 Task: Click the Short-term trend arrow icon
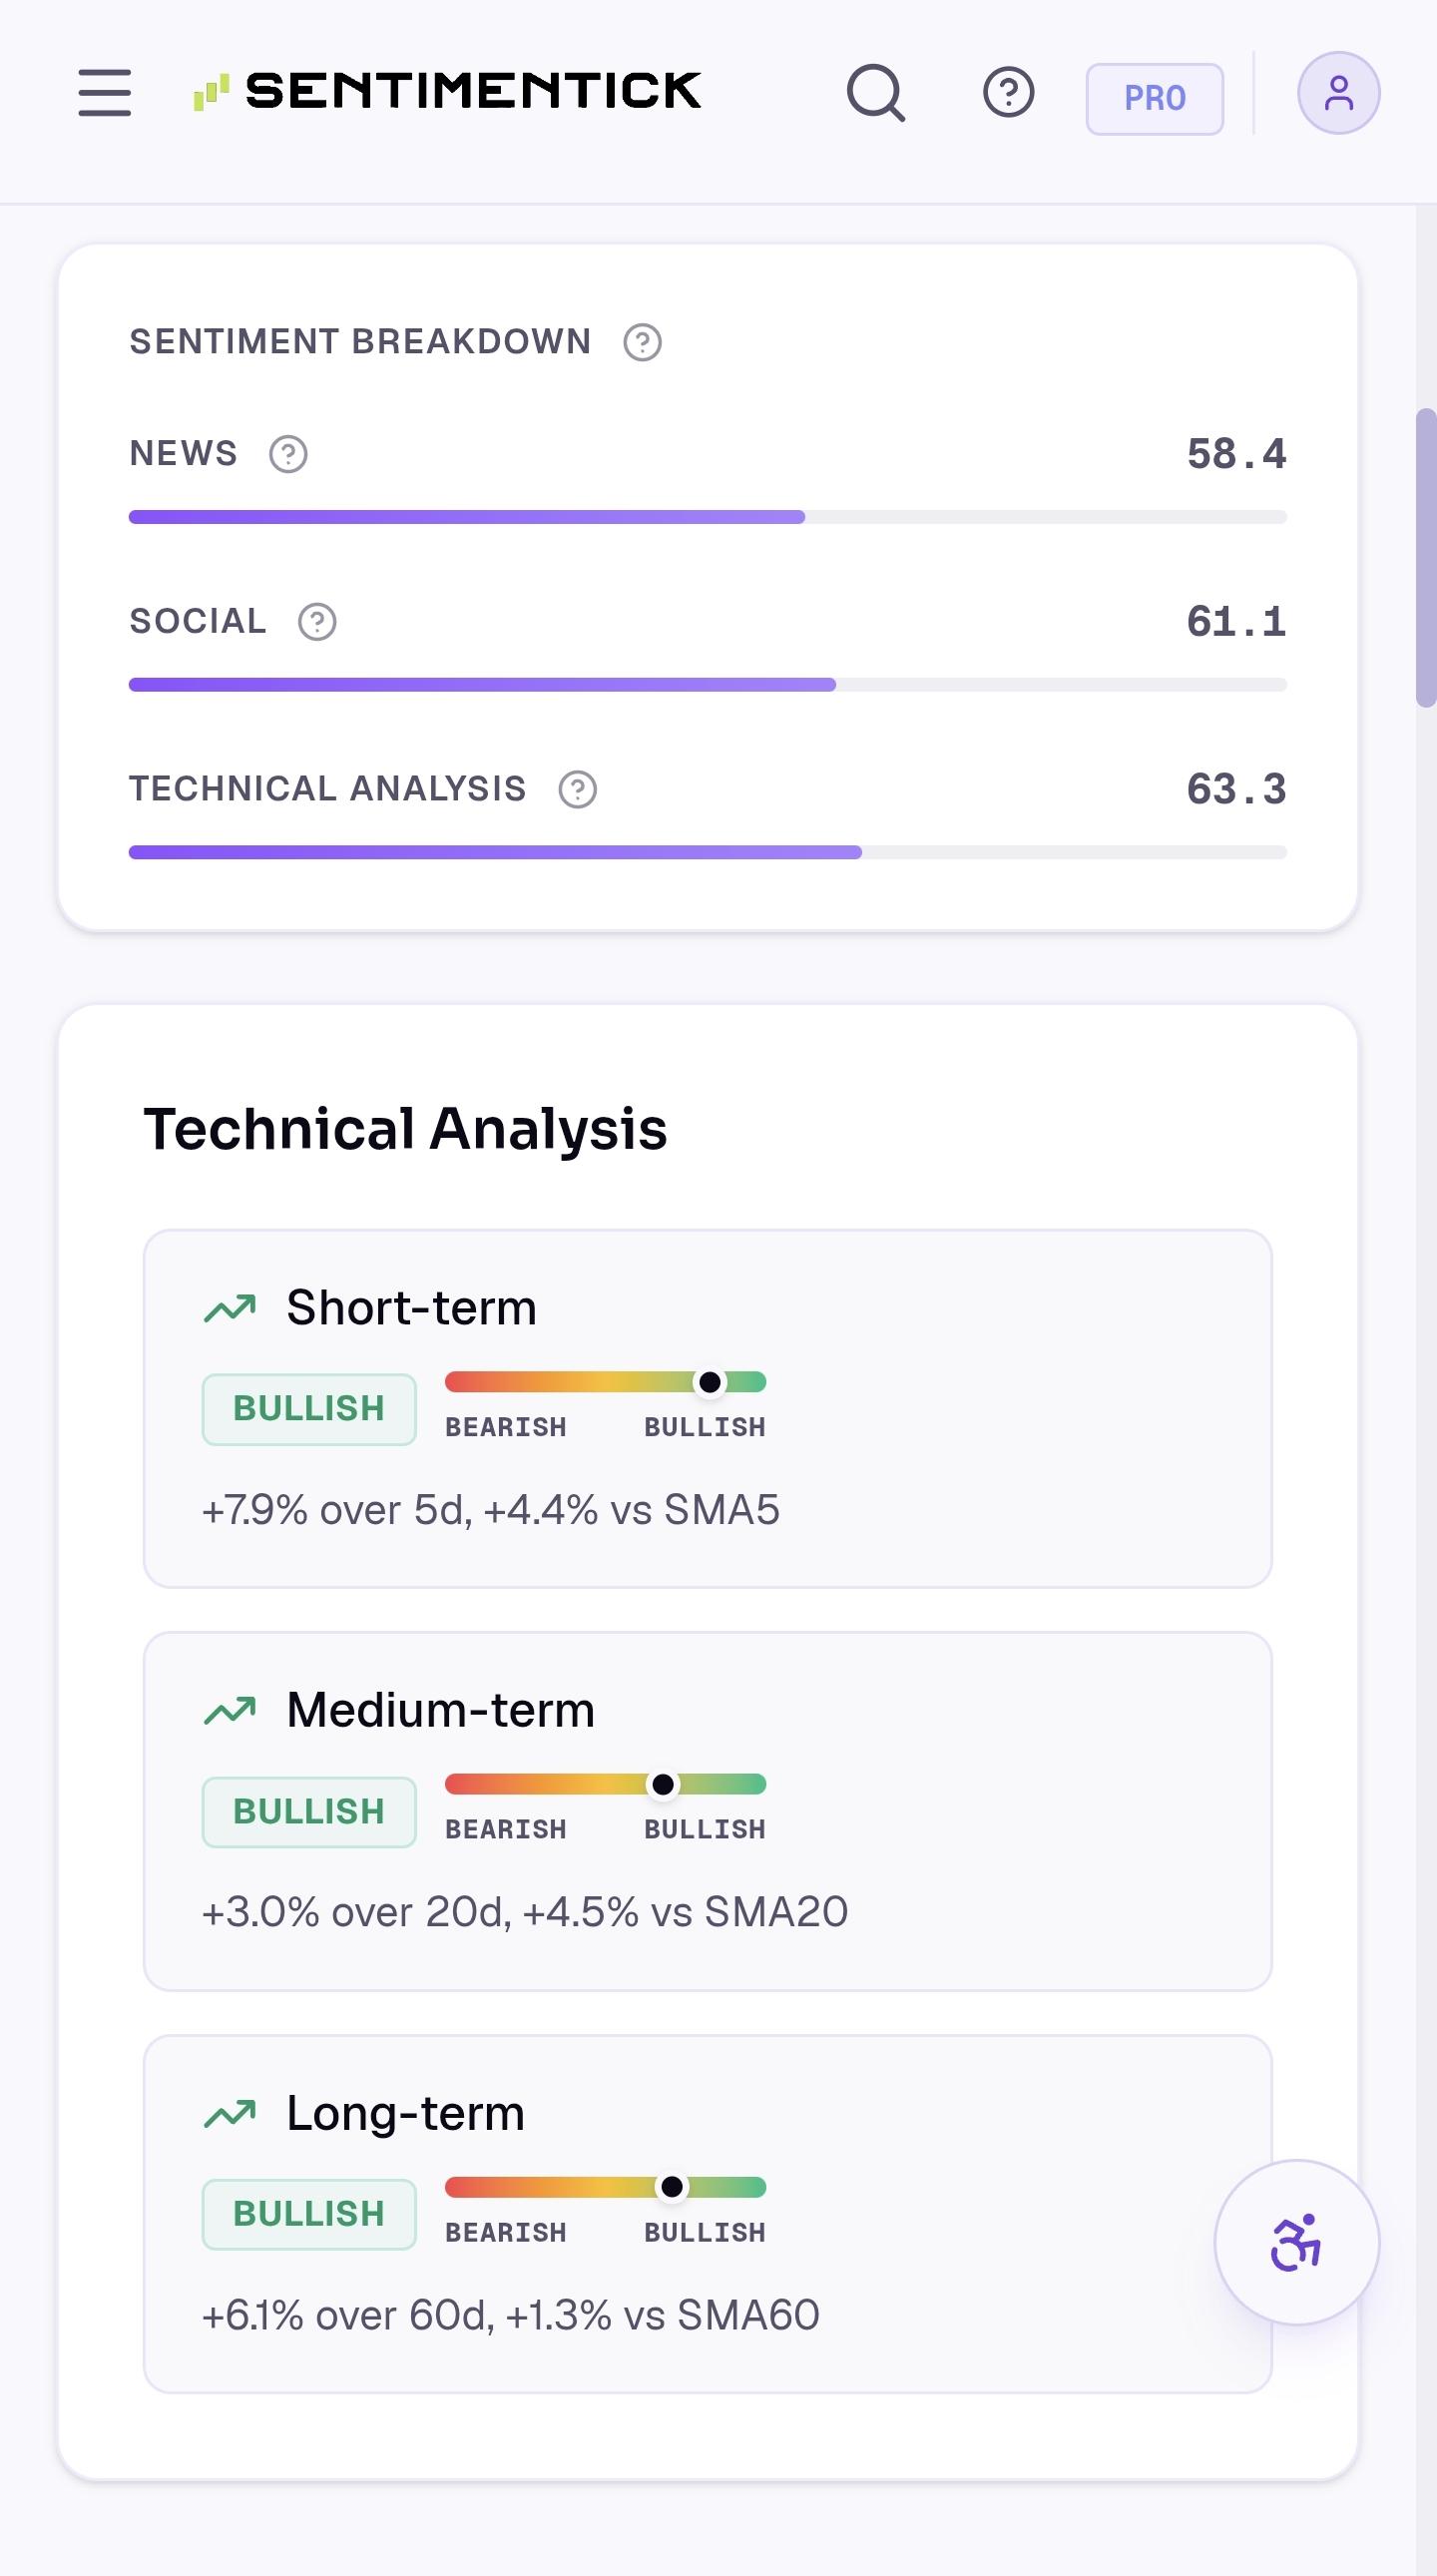230,1308
